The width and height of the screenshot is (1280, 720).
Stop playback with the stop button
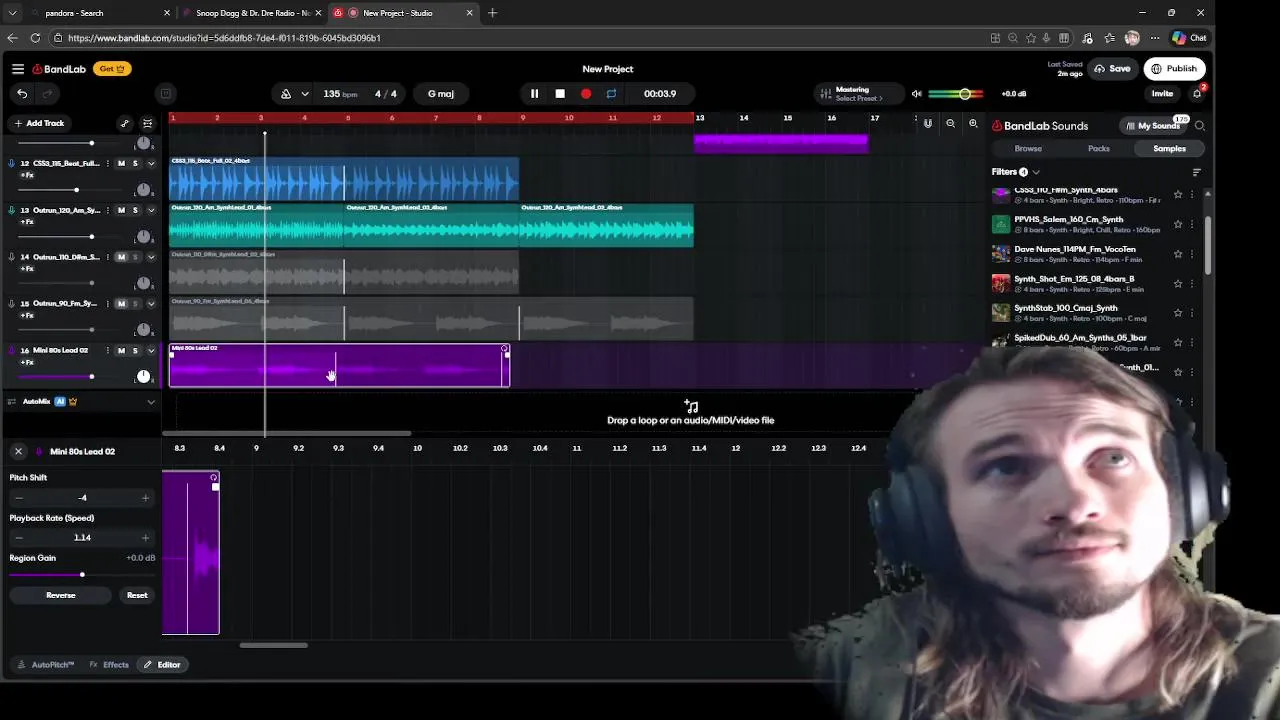coord(560,94)
